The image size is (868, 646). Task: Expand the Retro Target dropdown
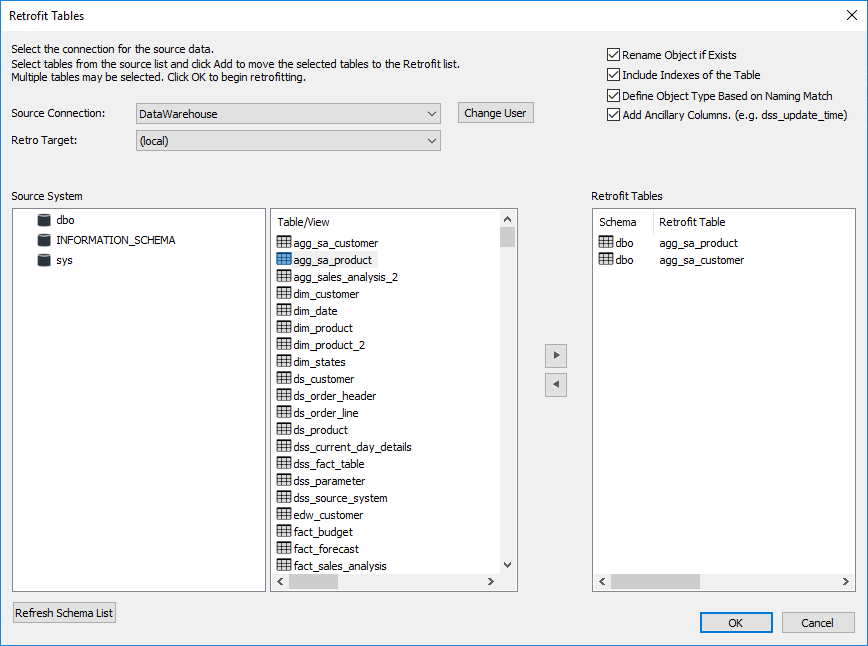pyautogui.click(x=431, y=141)
